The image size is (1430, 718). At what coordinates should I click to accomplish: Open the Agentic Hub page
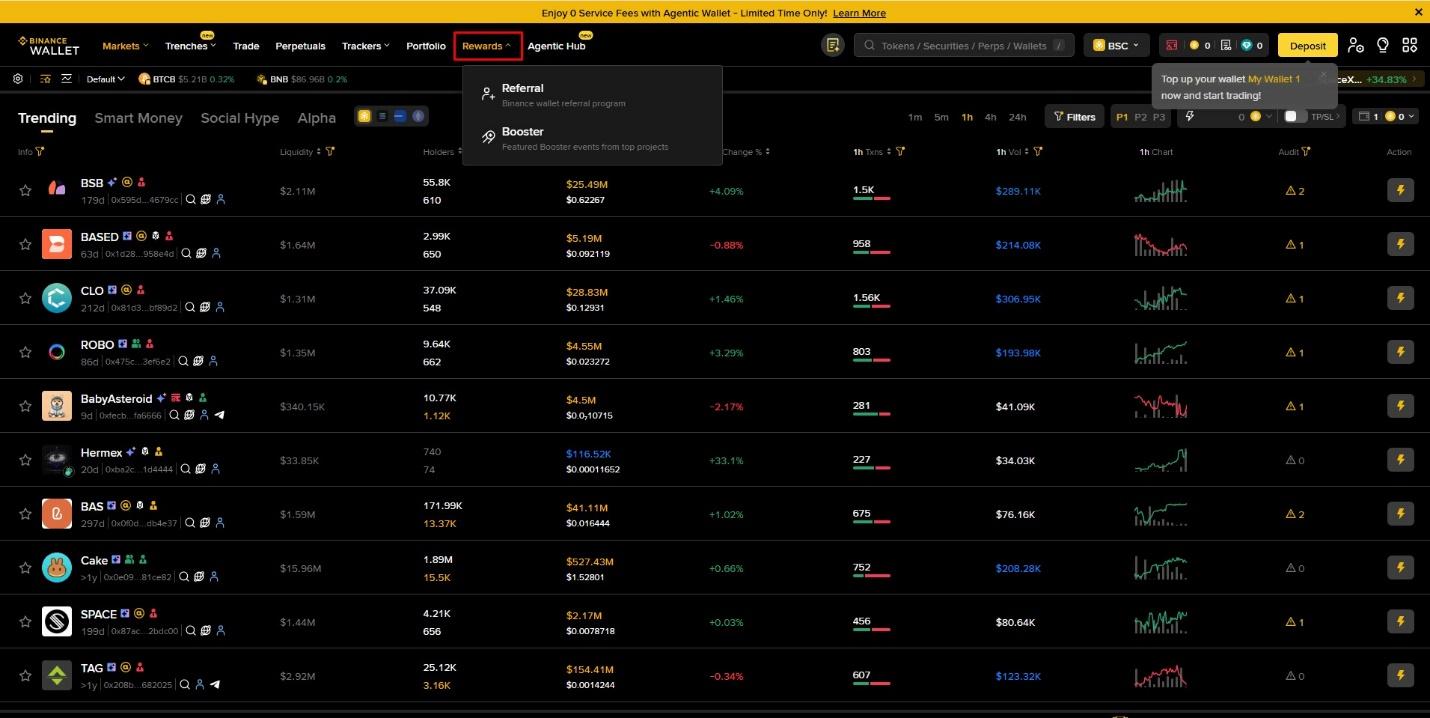(x=556, y=46)
